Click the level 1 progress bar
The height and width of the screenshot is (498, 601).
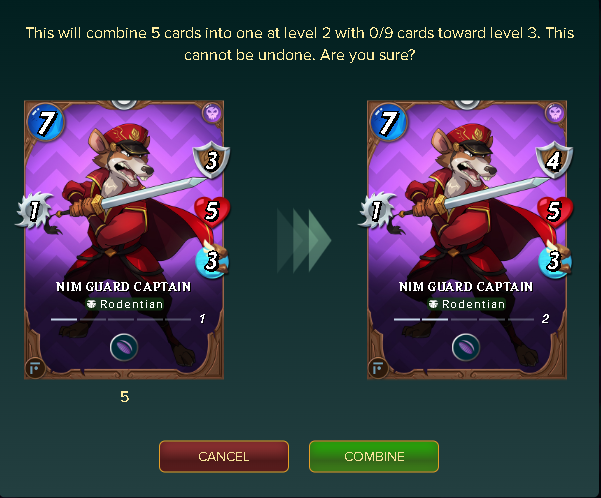121,319
